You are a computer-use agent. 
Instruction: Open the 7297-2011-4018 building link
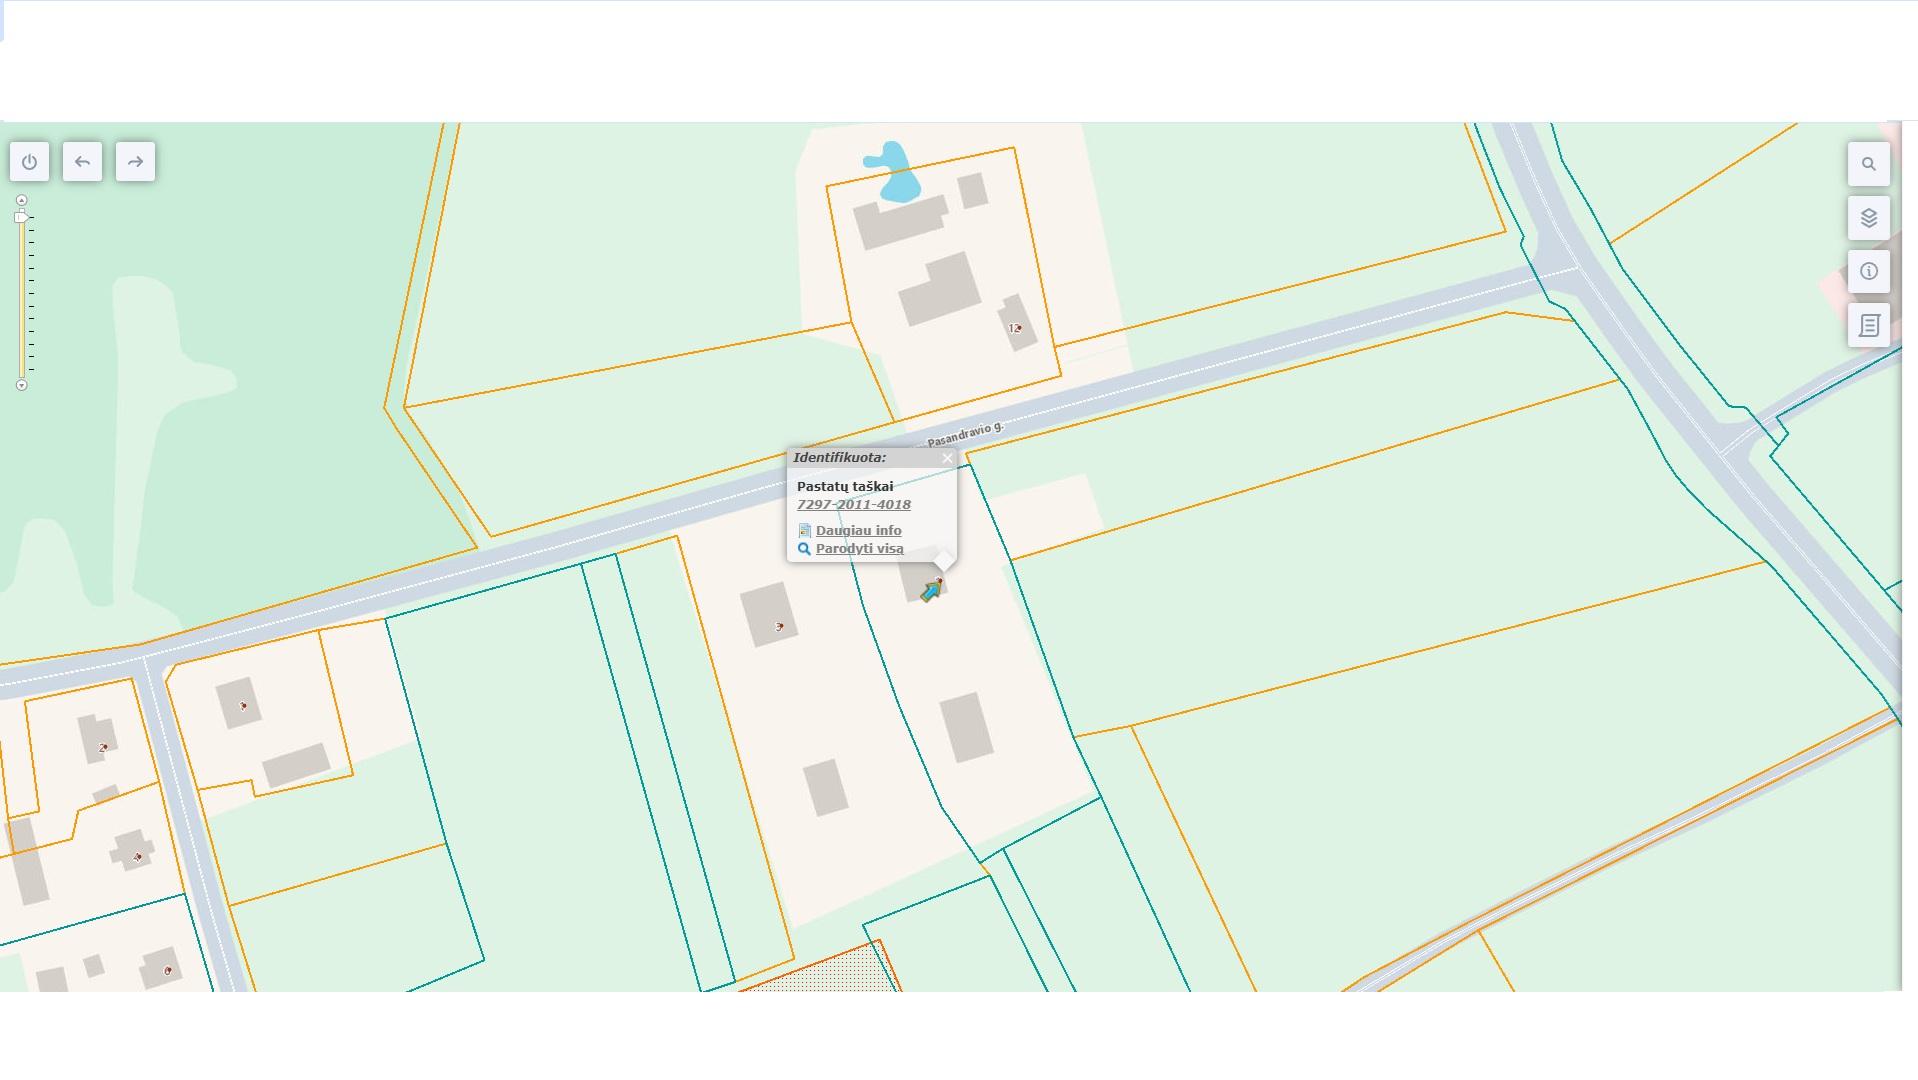click(x=854, y=504)
